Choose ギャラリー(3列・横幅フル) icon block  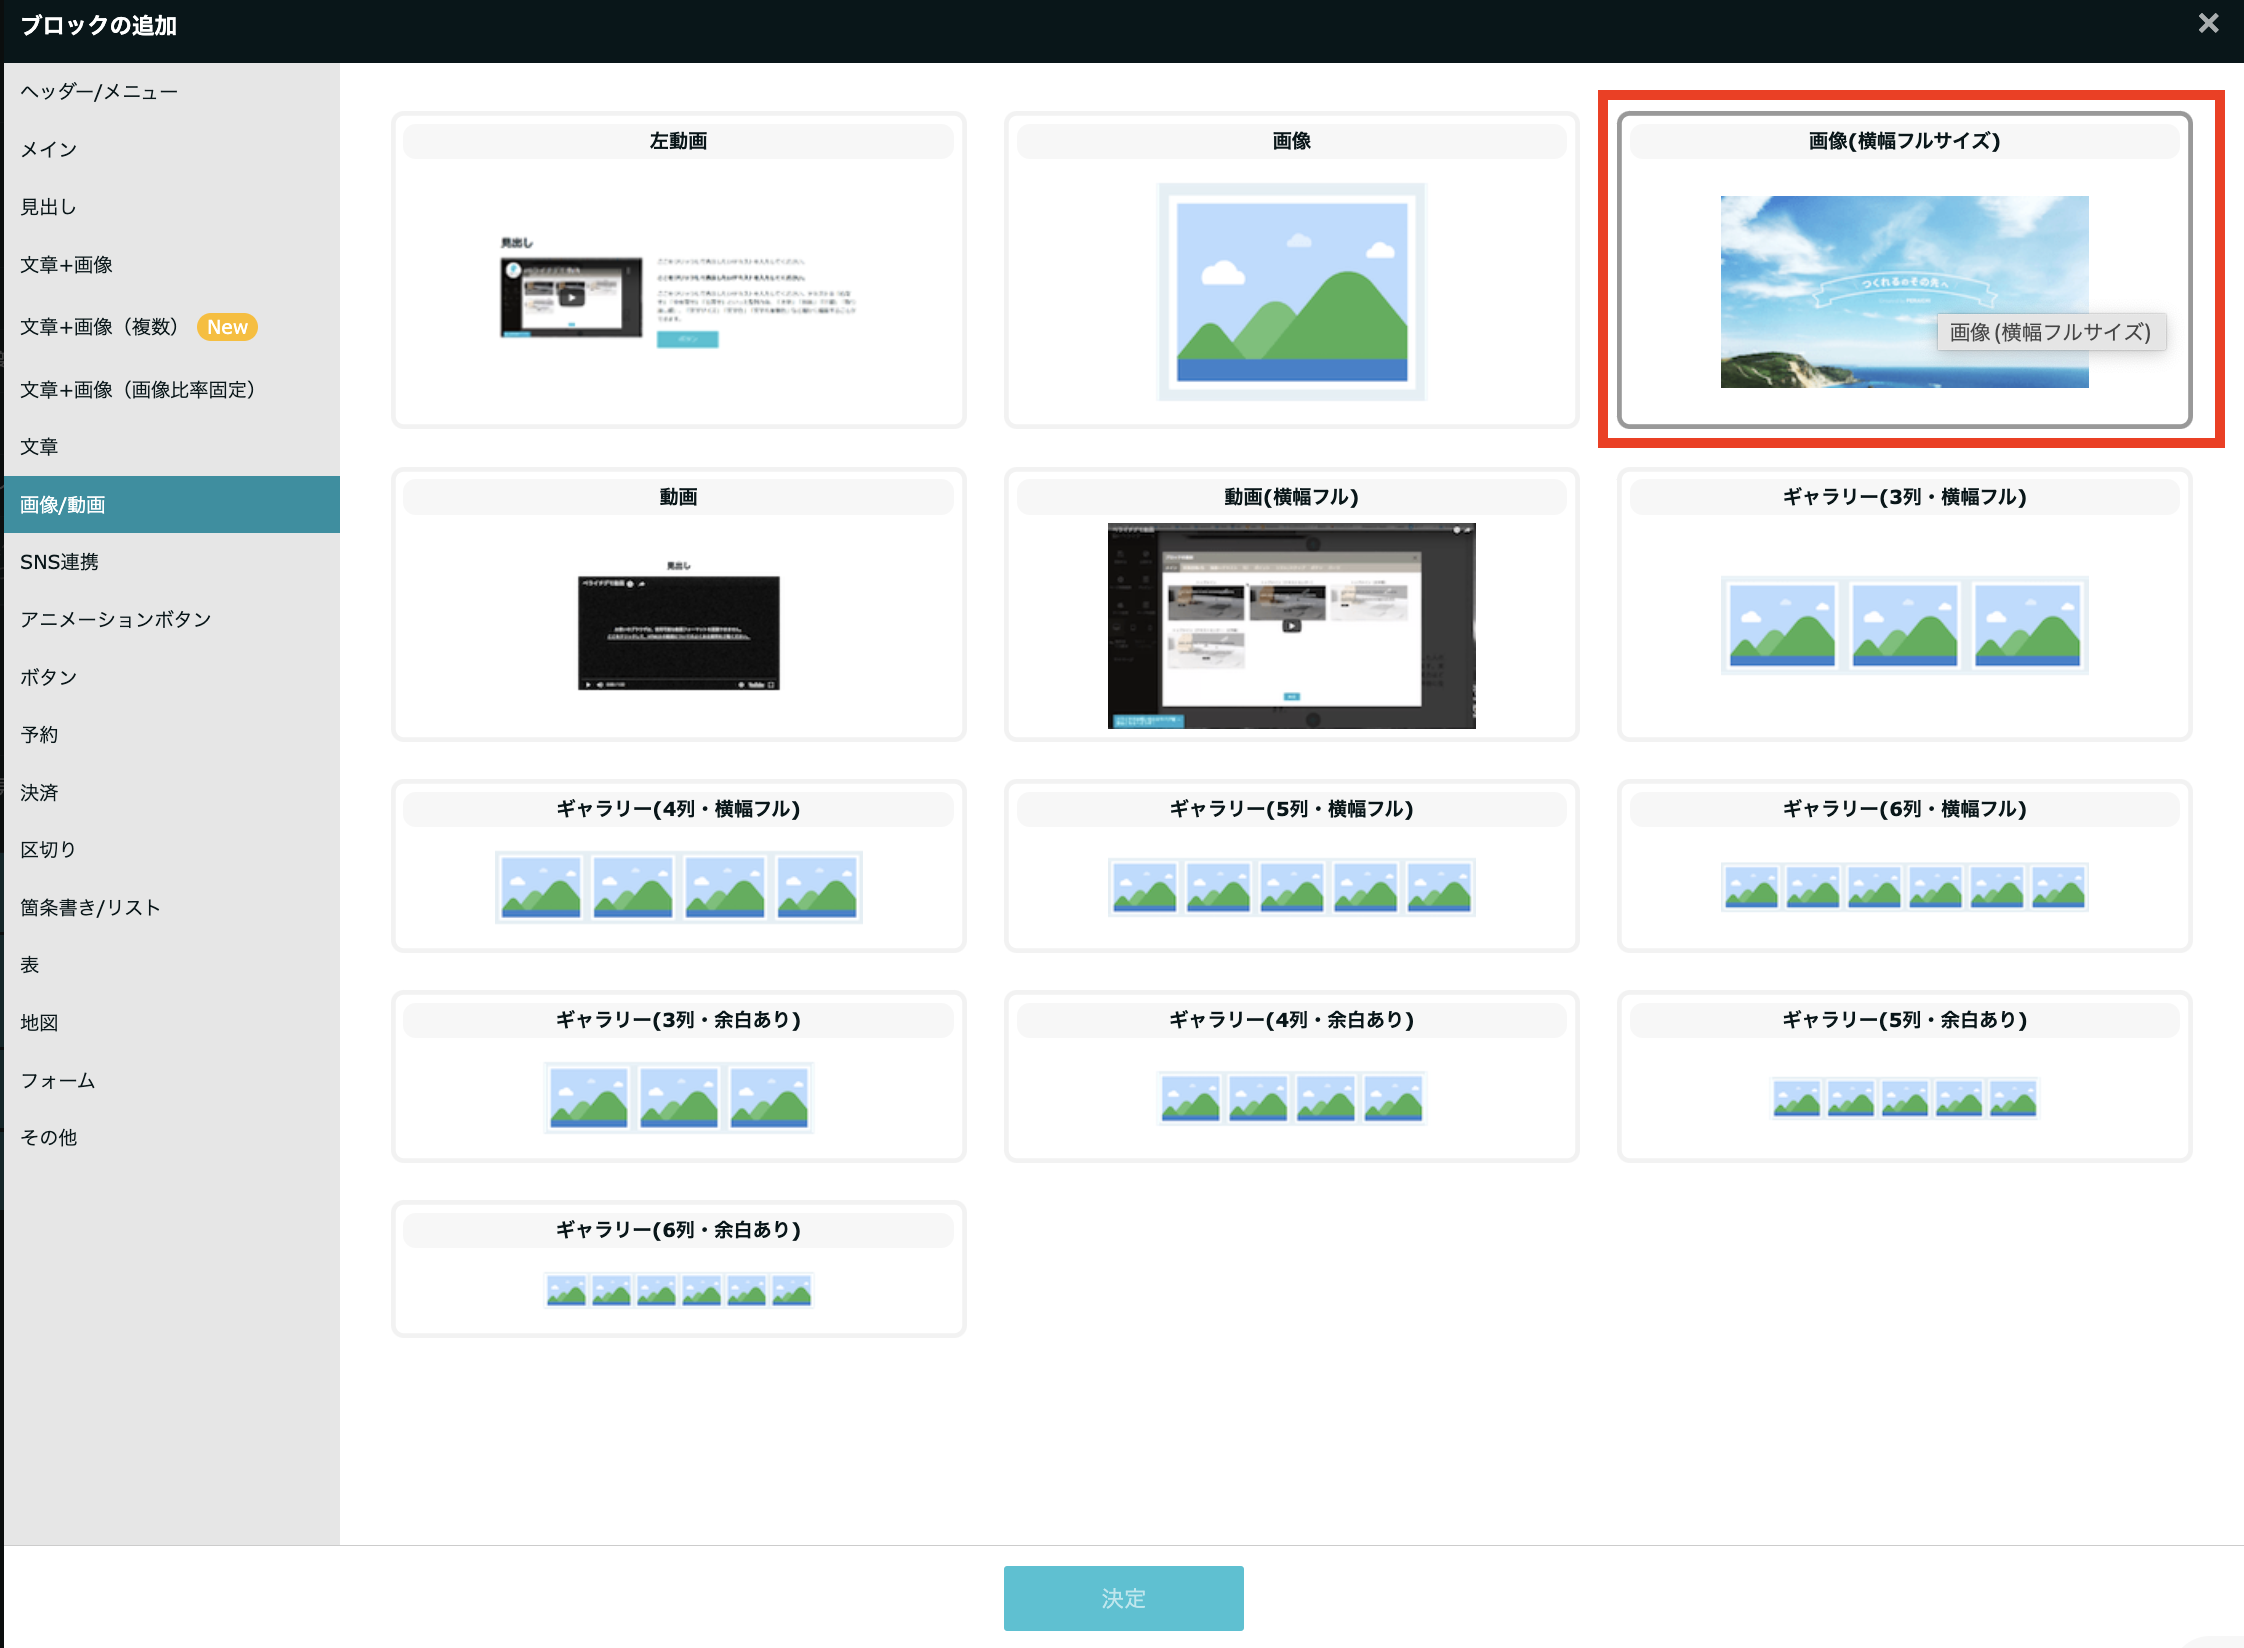[1904, 625]
